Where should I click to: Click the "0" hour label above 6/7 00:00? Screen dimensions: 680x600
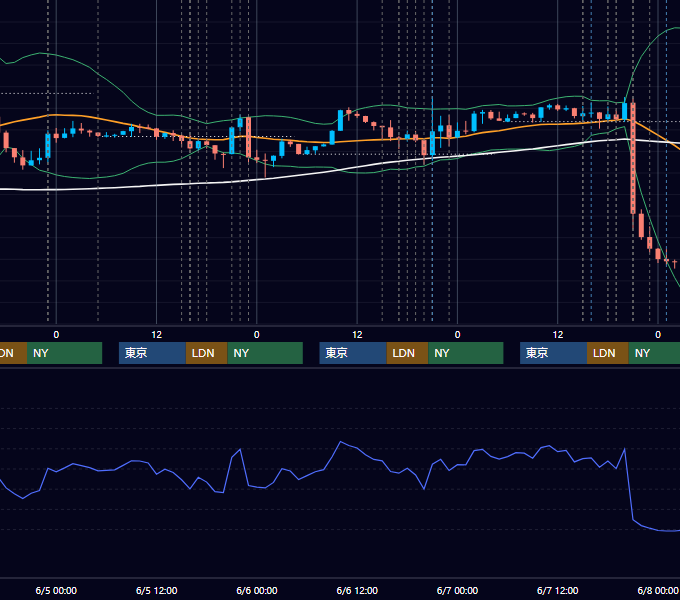(x=458, y=335)
